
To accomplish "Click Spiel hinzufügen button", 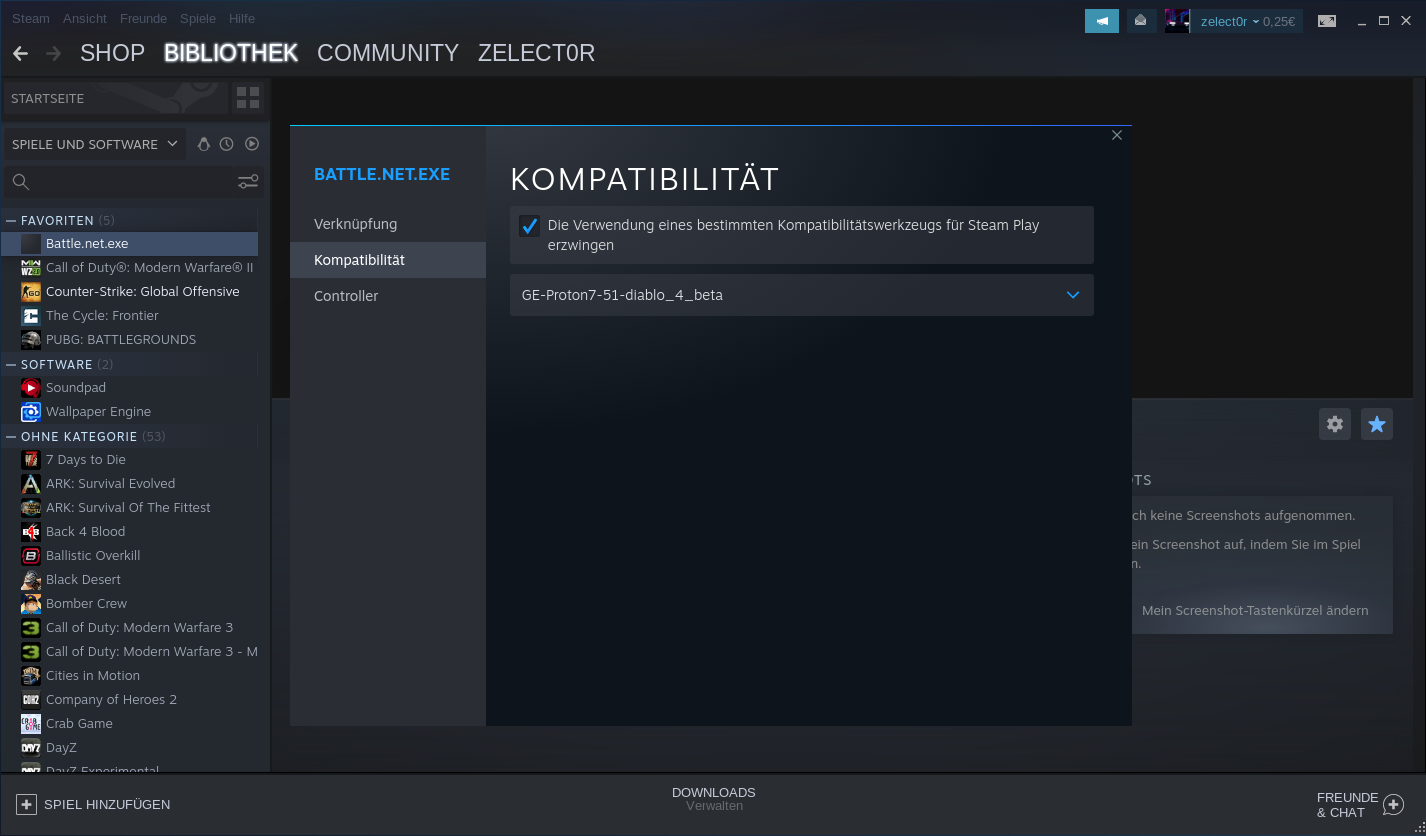I will [x=93, y=804].
